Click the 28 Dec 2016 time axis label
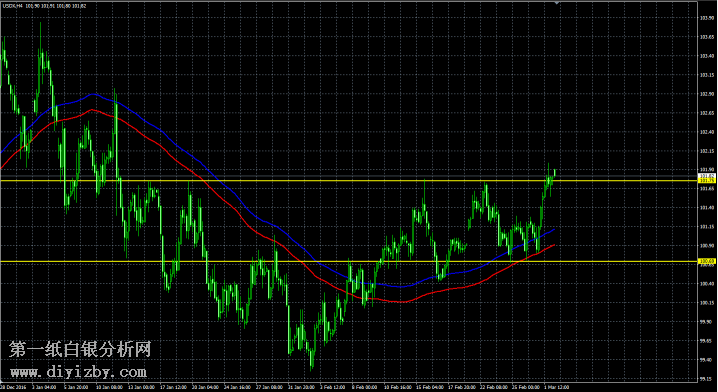718x392 pixels. tap(13, 387)
